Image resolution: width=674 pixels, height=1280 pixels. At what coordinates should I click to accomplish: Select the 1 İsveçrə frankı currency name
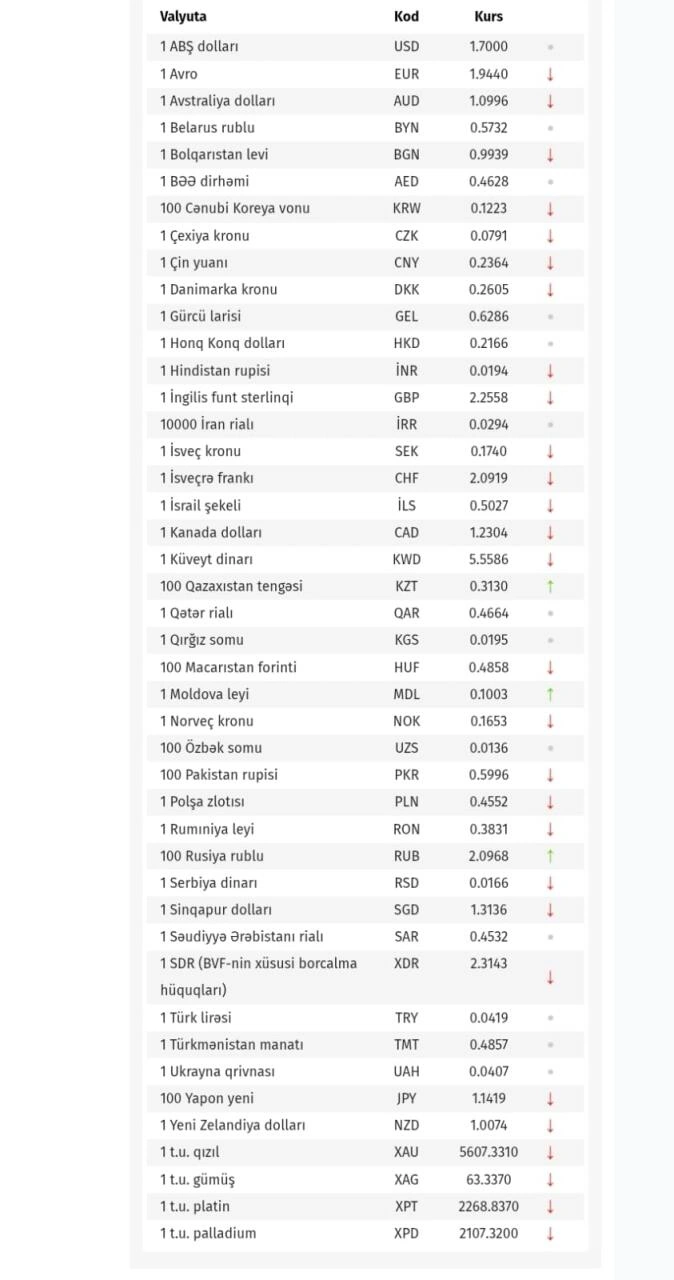[x=207, y=478]
